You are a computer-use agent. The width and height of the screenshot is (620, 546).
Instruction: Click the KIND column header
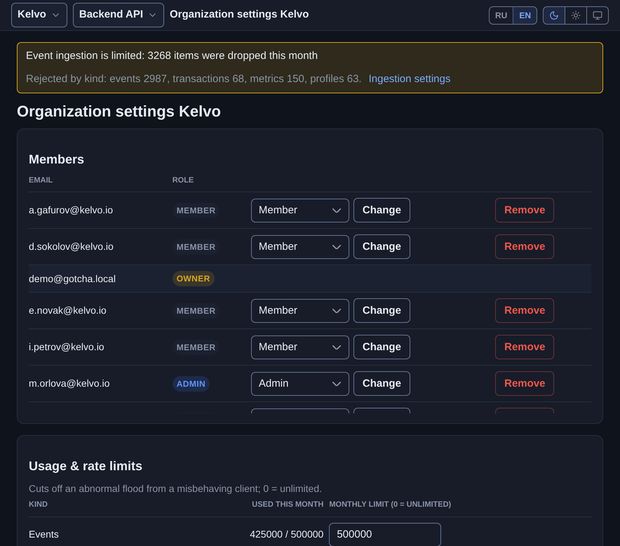pos(38,504)
